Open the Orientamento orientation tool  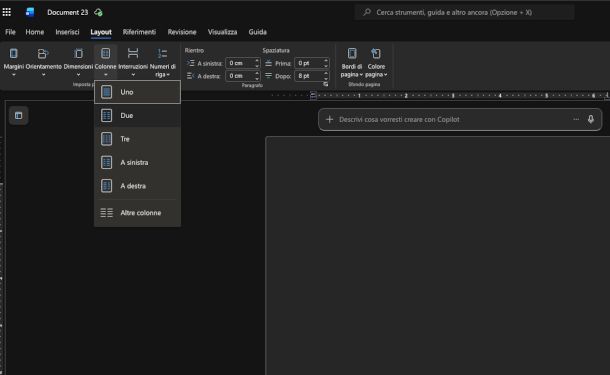tap(43, 62)
